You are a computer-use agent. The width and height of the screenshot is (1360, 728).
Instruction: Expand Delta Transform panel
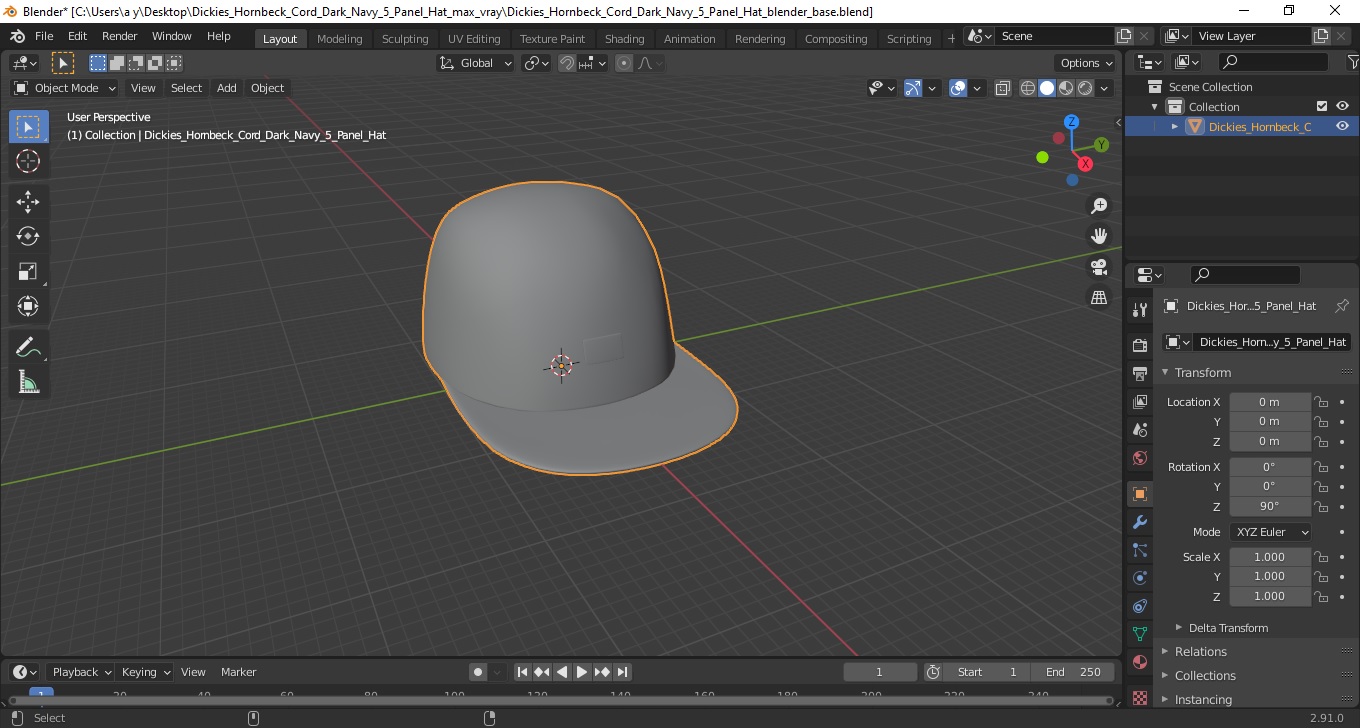[x=1227, y=628]
